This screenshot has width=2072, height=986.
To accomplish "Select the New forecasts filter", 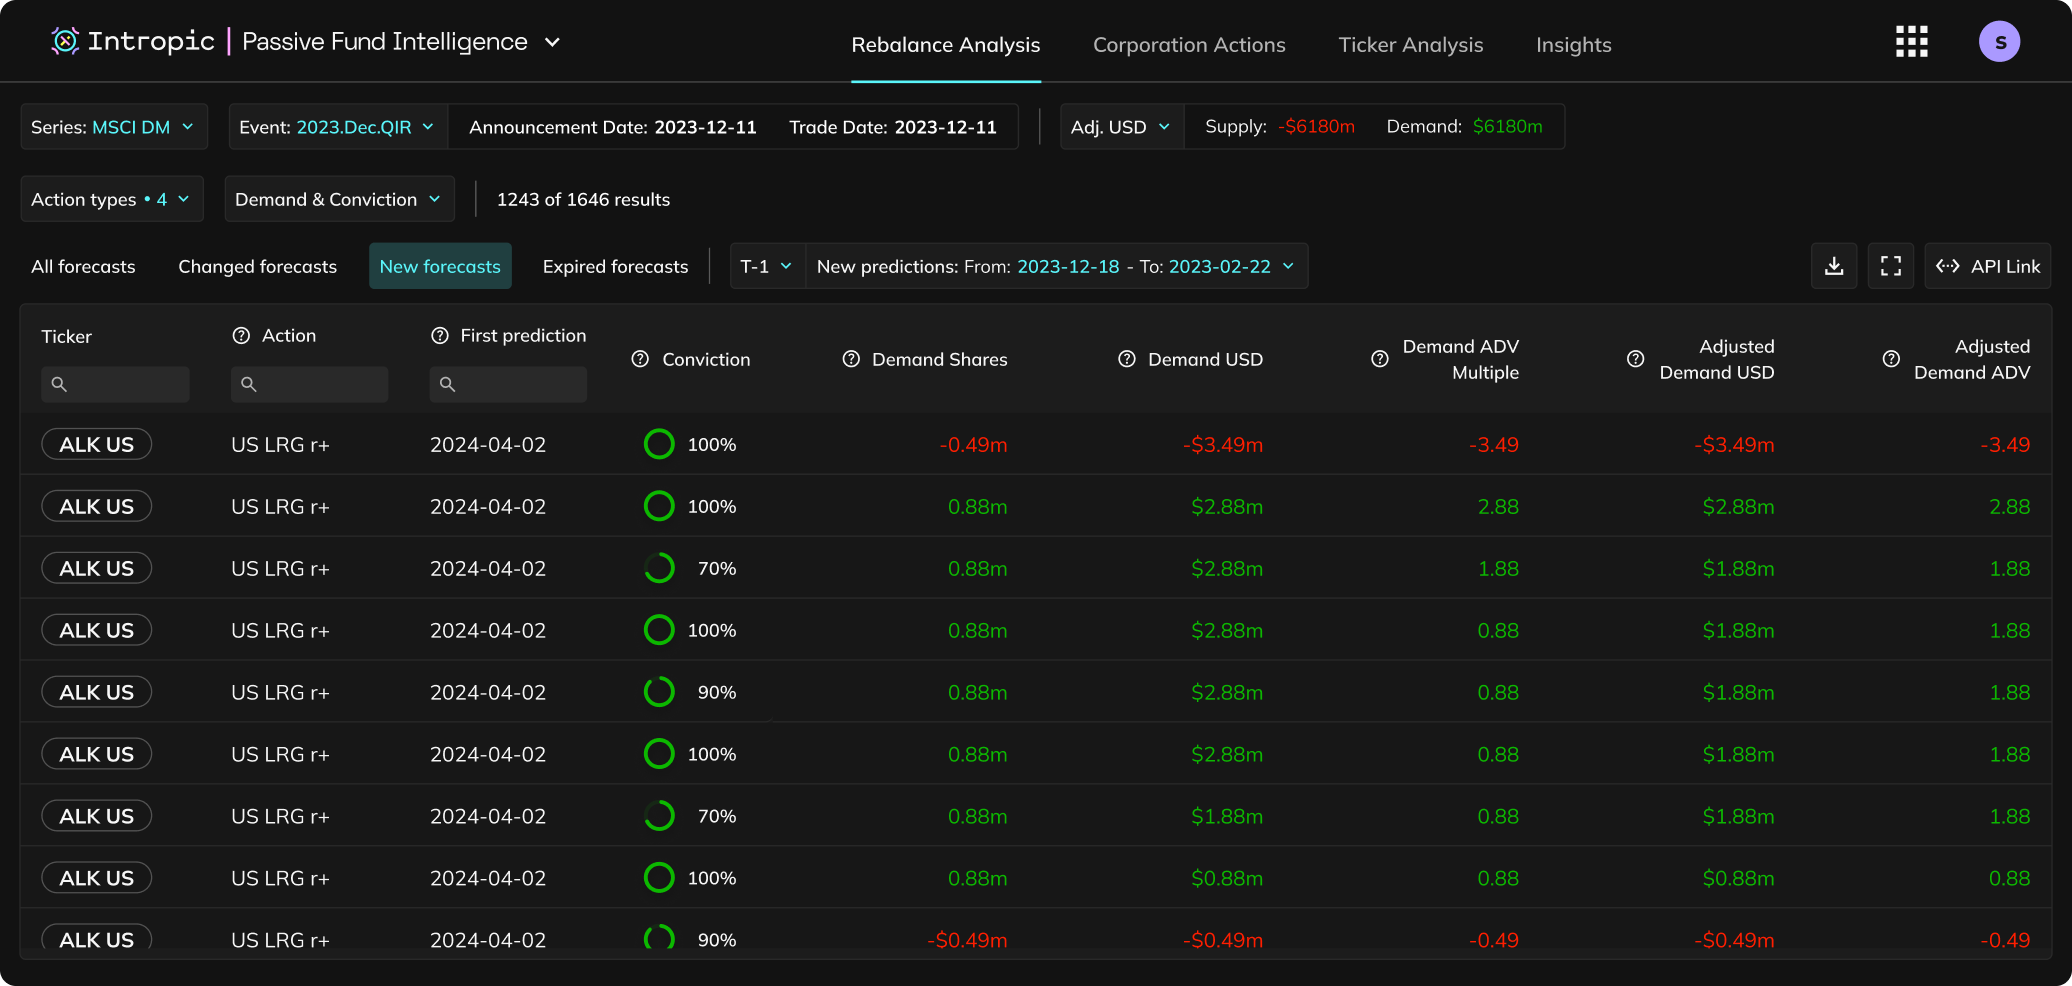I will click(x=440, y=267).
